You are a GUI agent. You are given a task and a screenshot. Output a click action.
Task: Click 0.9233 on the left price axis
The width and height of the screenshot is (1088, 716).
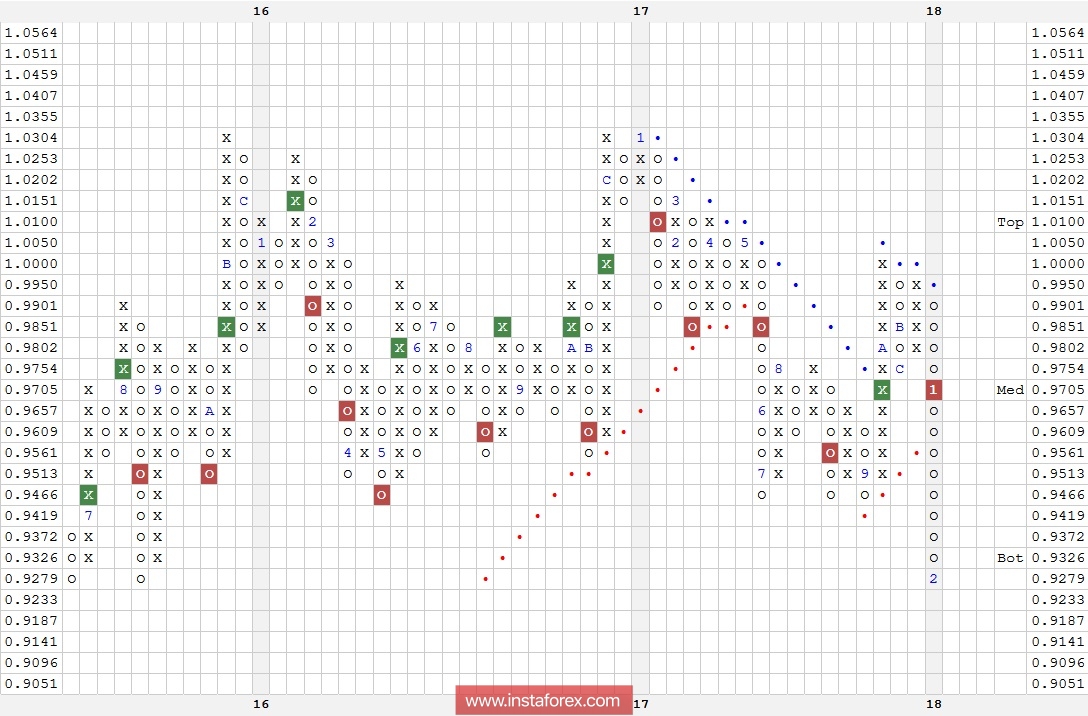click(x=31, y=600)
